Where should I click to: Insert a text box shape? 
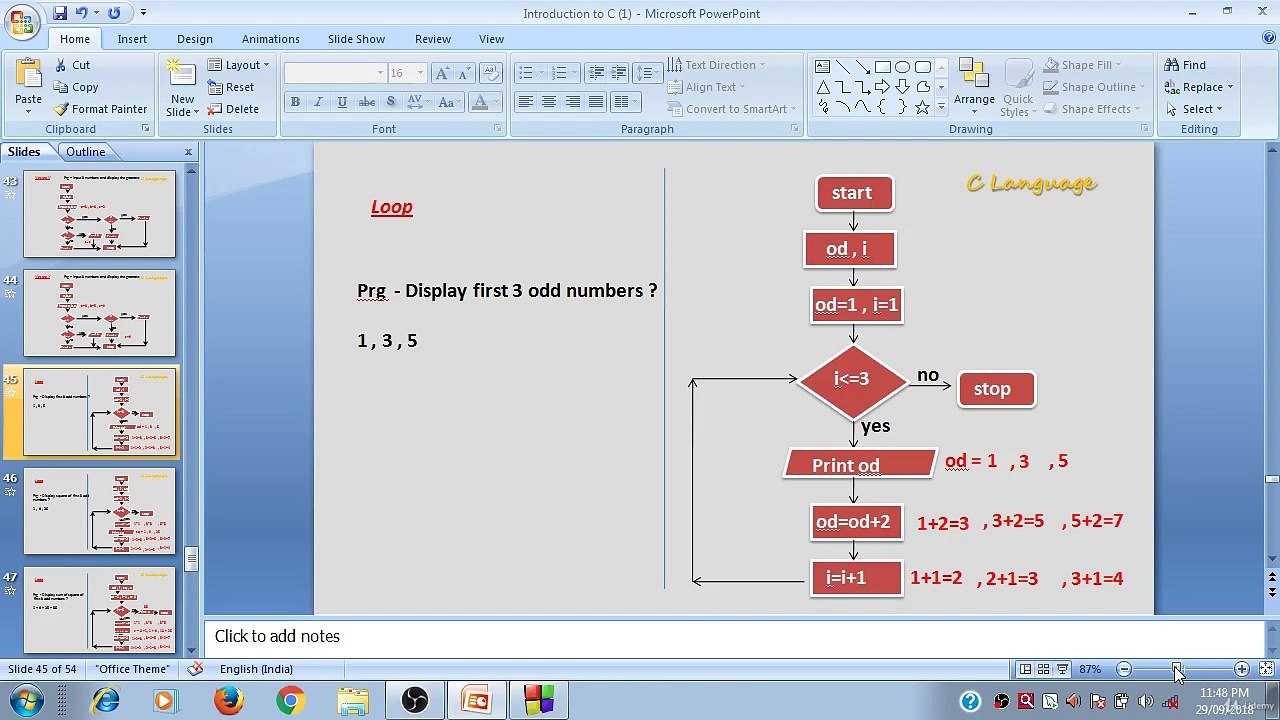tap(822, 67)
